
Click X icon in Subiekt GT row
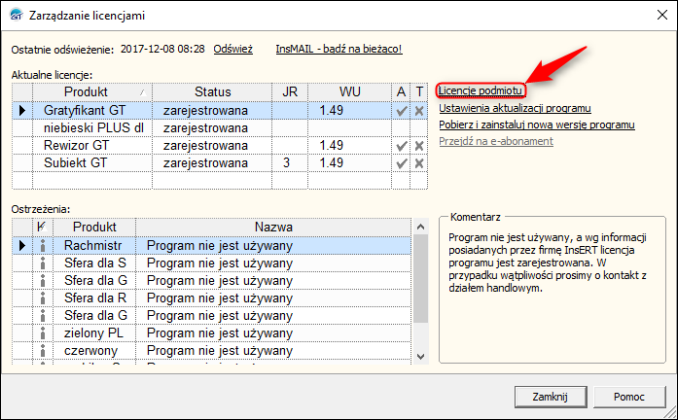point(419,164)
